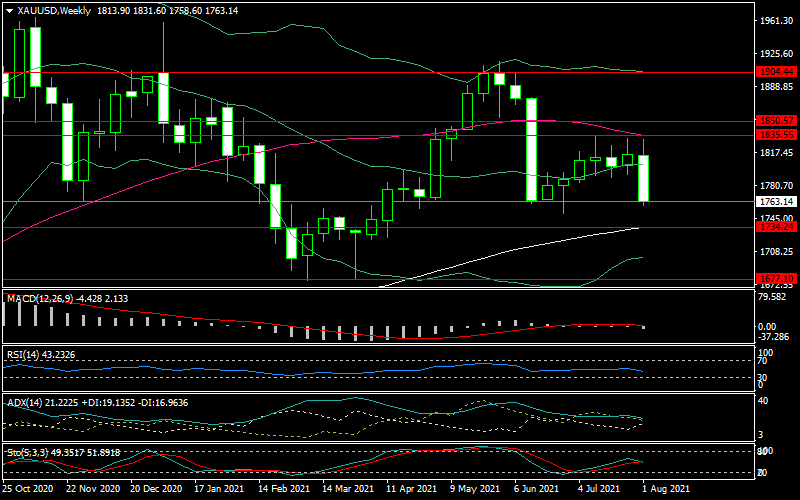
Task: Click the 1 Aug 2021 date label
Action: (666, 488)
